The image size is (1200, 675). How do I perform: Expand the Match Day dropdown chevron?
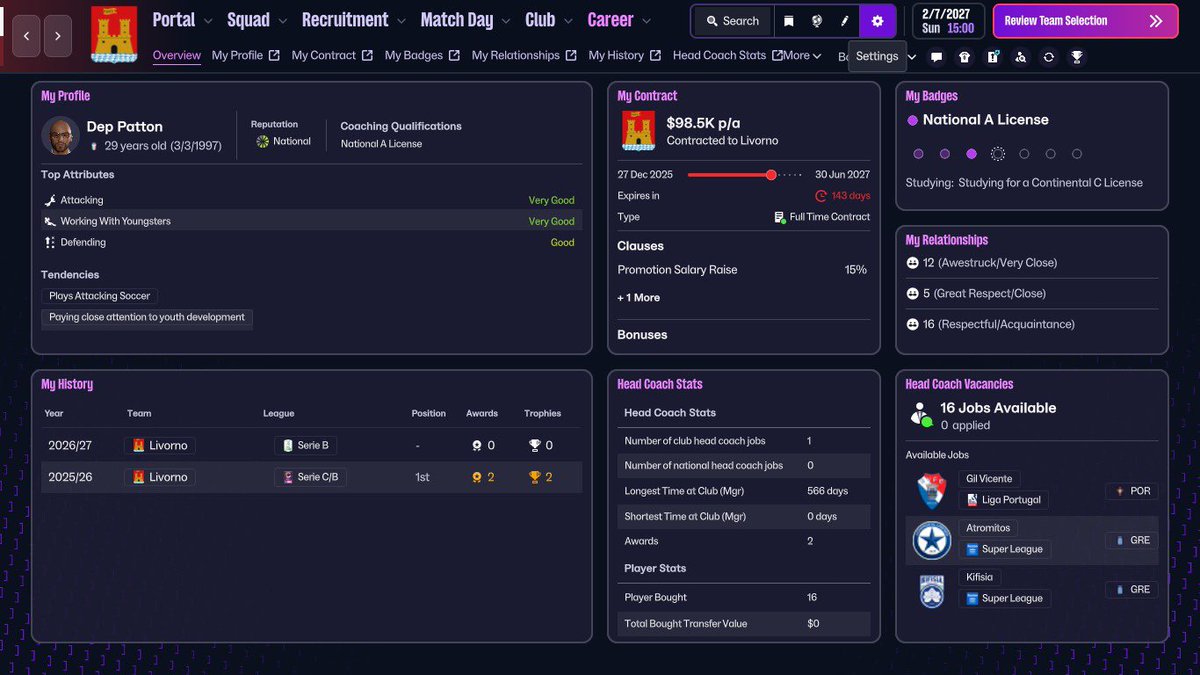506,21
